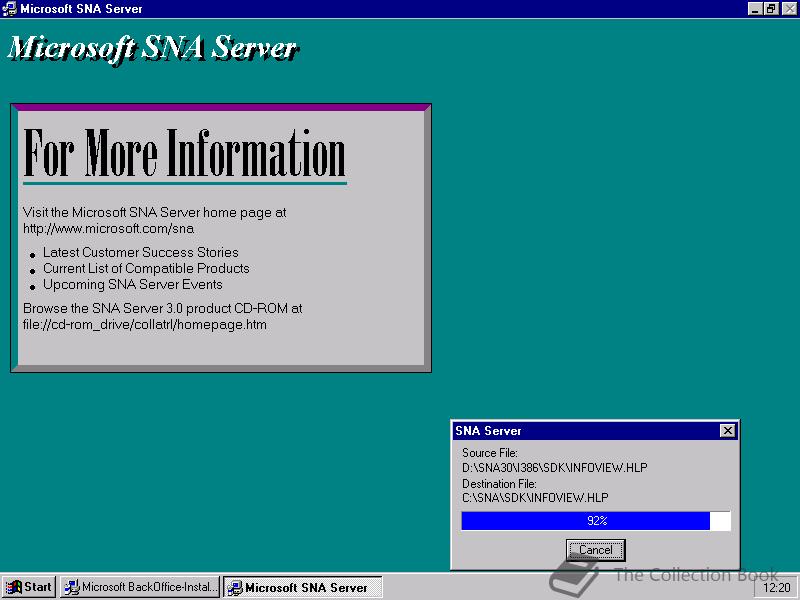Switch to Microsoft BackOffice-Instal taskbar button
This screenshot has height=600, width=800.
click(x=140, y=587)
